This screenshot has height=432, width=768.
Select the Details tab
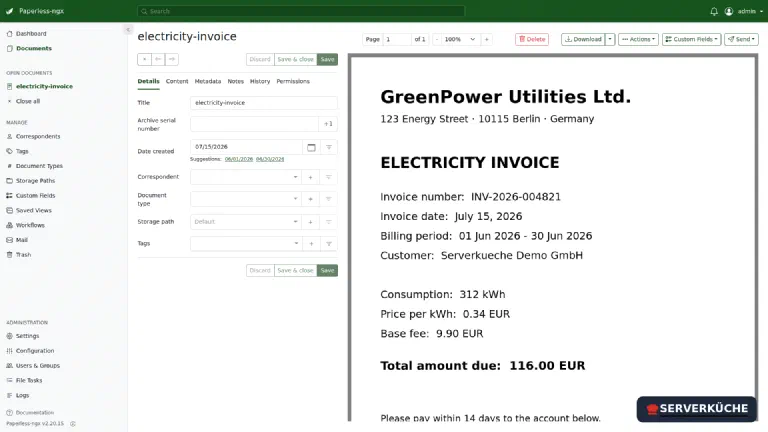(148, 81)
